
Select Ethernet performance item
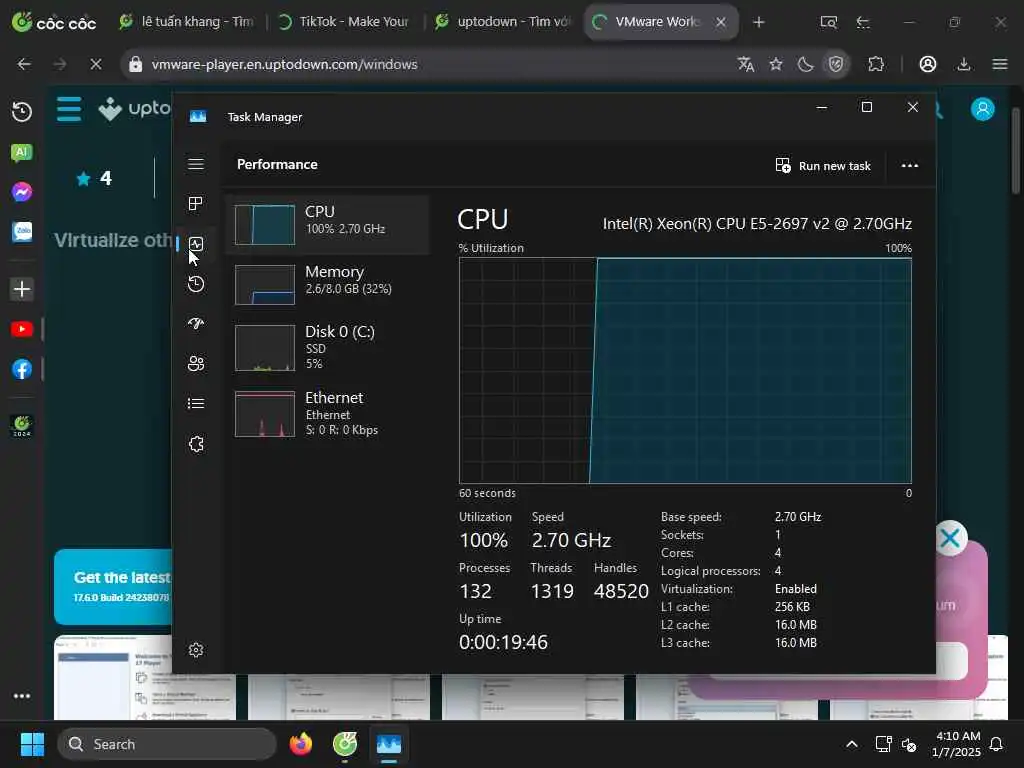click(x=327, y=413)
